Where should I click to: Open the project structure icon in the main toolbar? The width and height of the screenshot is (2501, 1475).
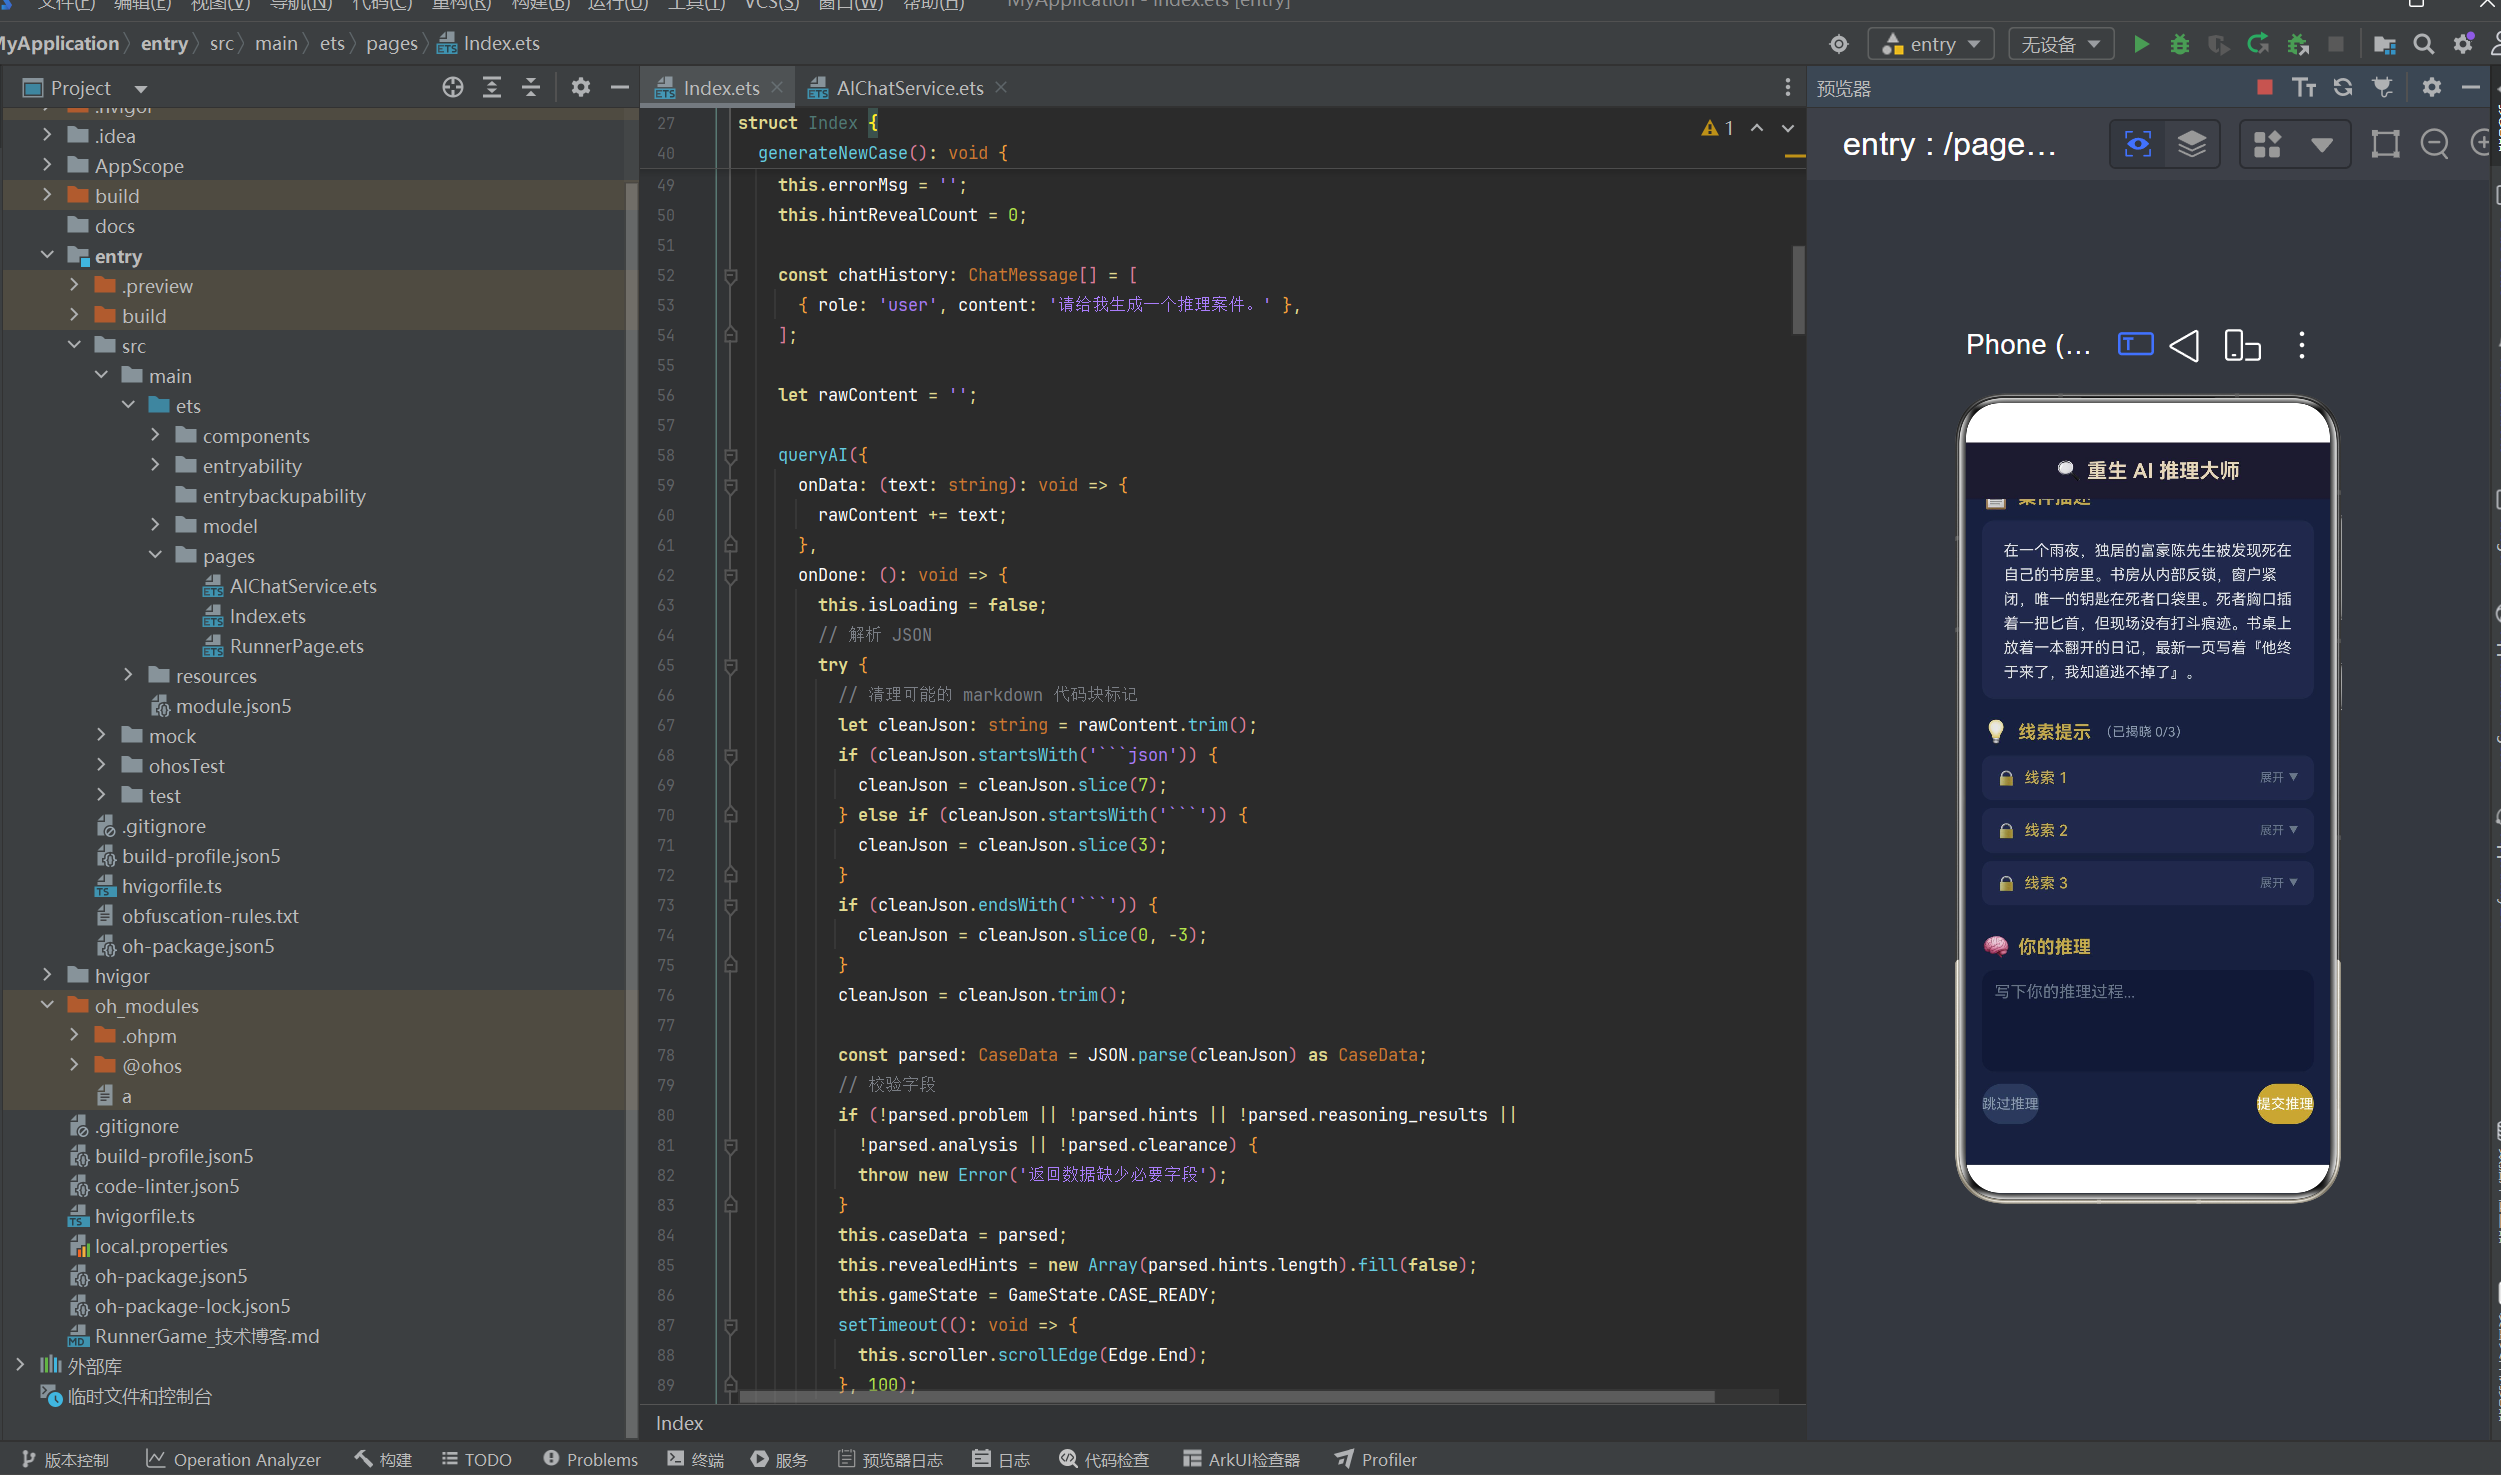point(2385,44)
